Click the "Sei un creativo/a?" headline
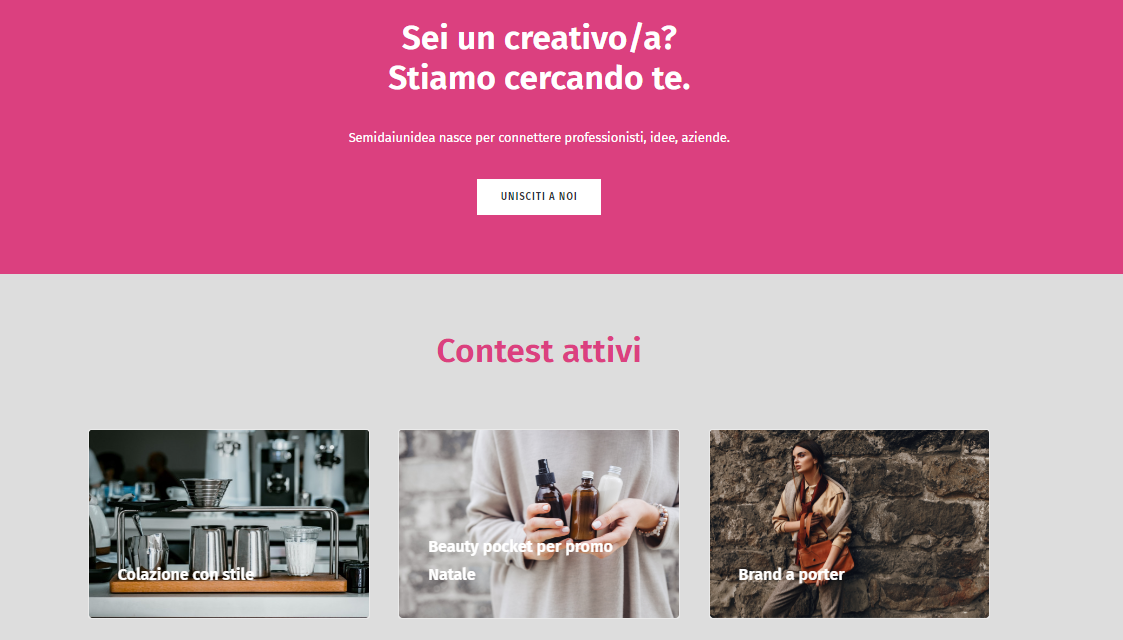Viewport: 1123px width, 640px height. tap(539, 38)
